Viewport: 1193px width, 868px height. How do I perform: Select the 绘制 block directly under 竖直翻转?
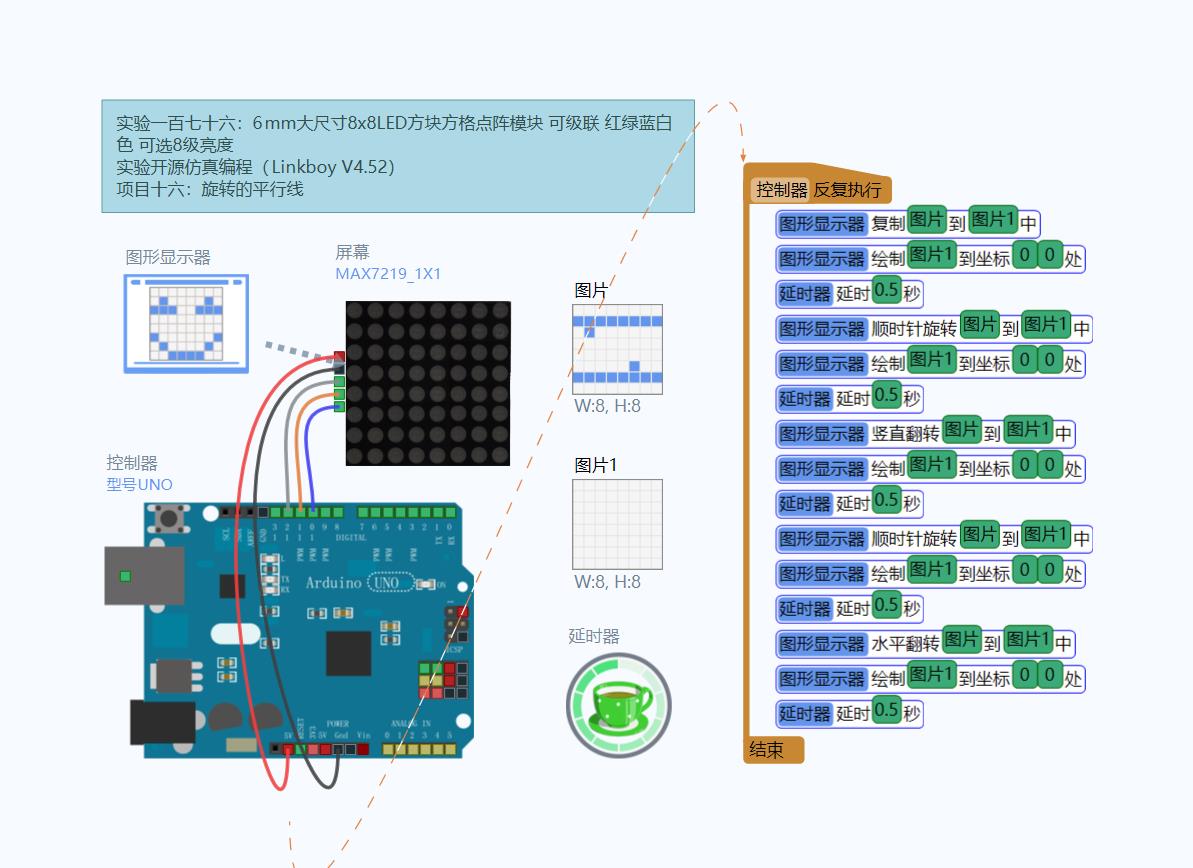930,468
